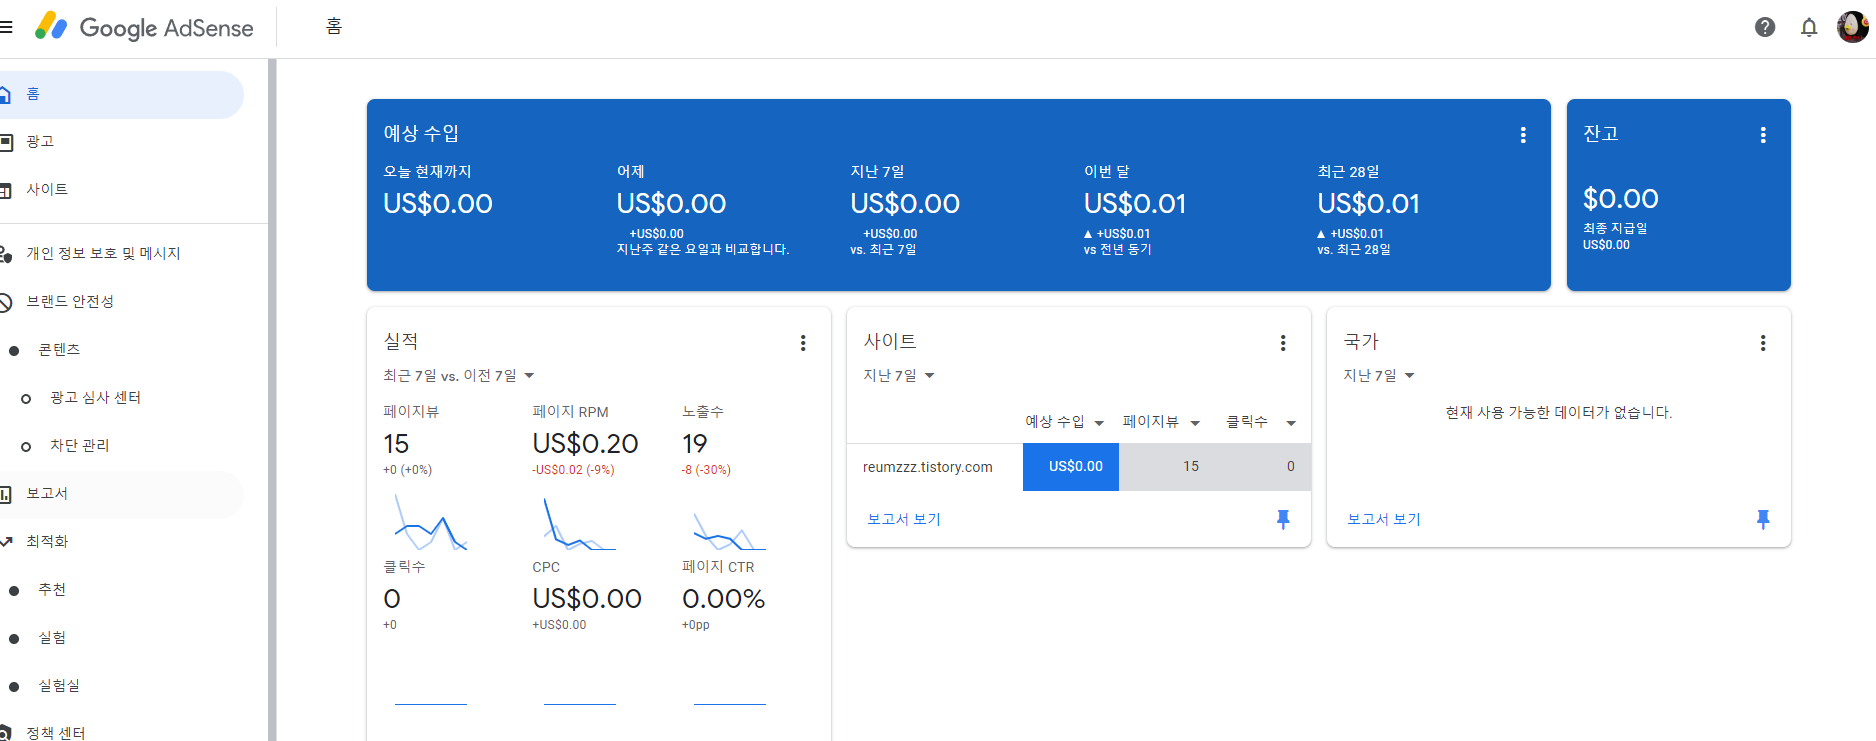Click the 페이지뷰 value 15 in site row
Image resolution: width=1876 pixels, height=741 pixels.
pos(1191,467)
